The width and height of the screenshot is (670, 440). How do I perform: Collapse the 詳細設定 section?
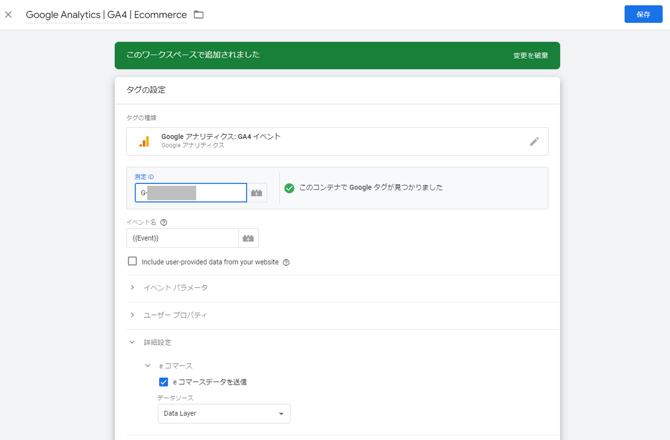[132, 343]
